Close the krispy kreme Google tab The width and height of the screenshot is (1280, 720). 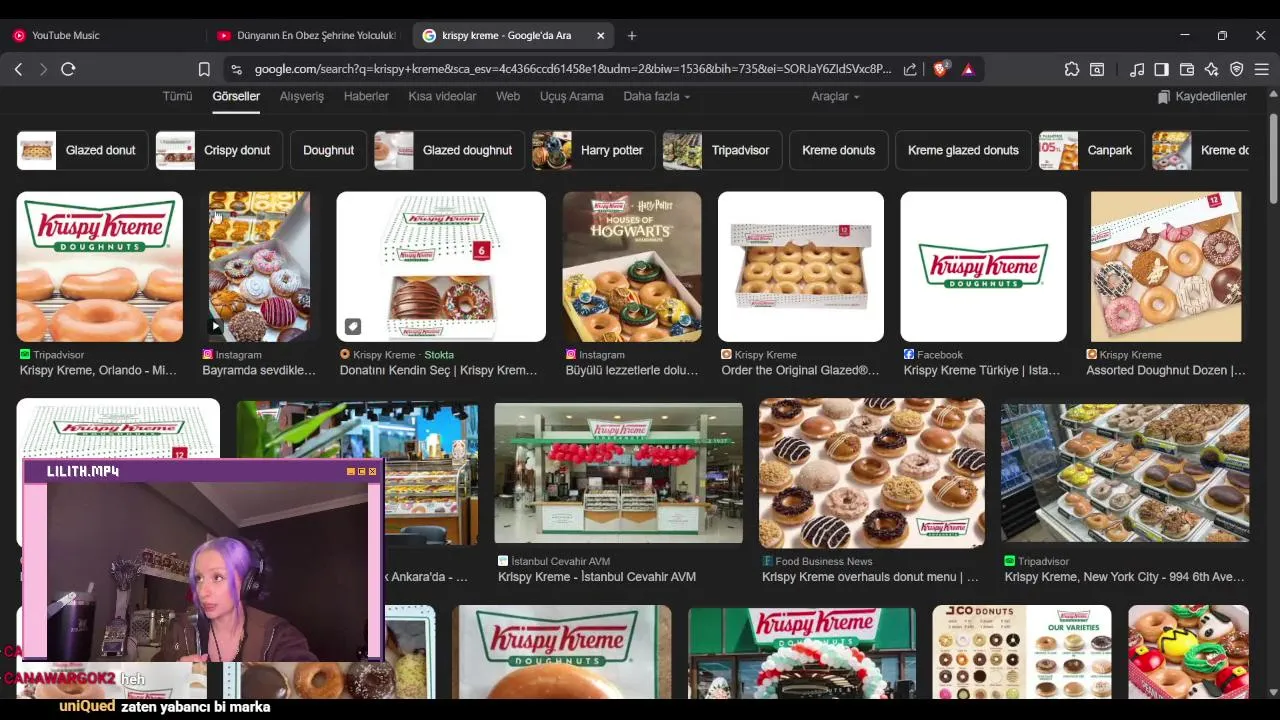pyautogui.click(x=600, y=35)
